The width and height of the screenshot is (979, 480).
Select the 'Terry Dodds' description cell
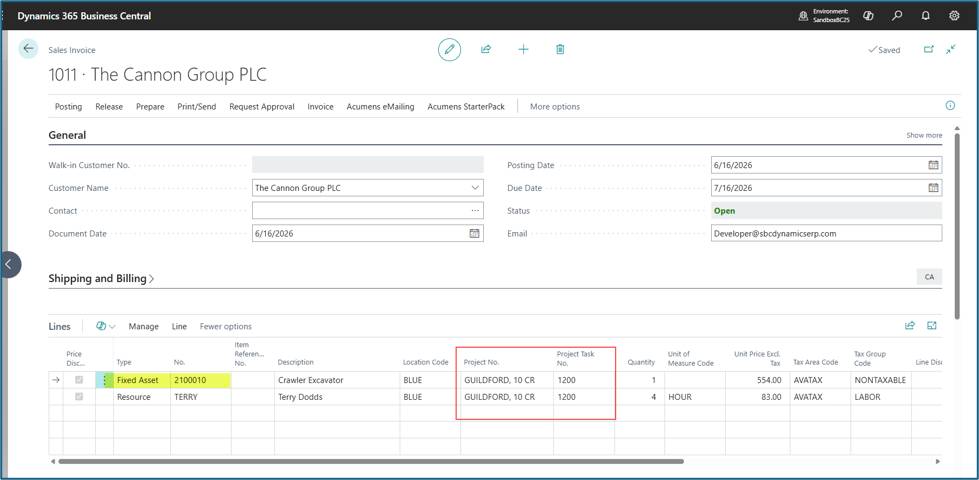337,396
